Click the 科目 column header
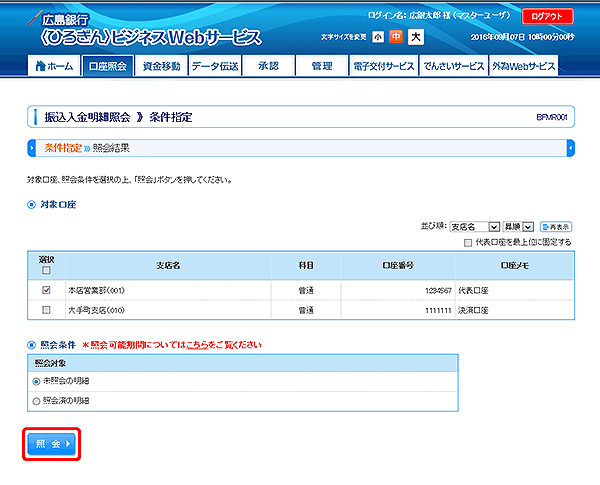 (306, 265)
